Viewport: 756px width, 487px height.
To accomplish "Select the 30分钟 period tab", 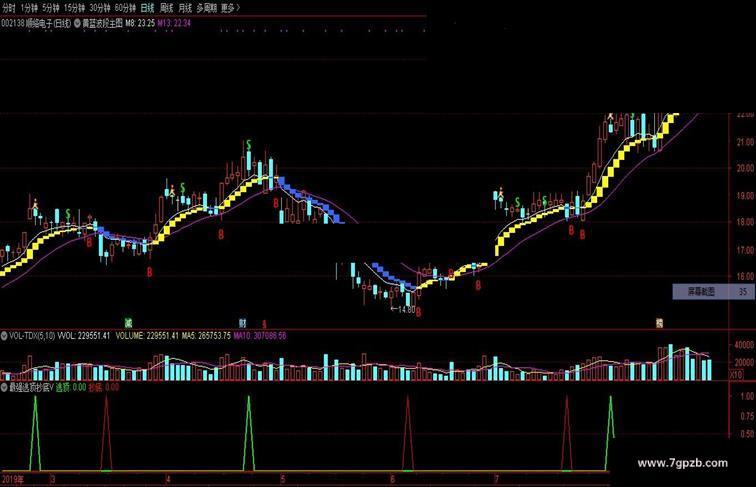I will pos(100,8).
